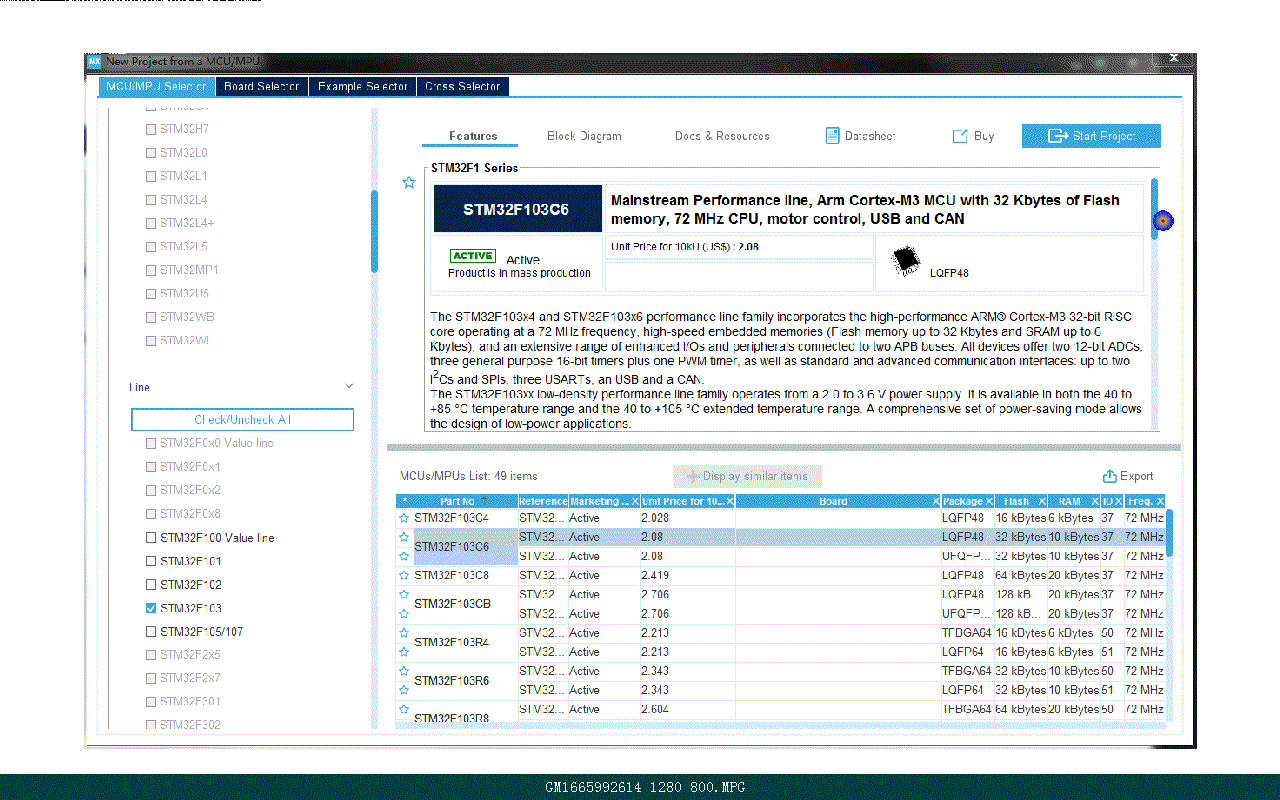
Task: Click the series filter panel scrollbar
Action: [374, 231]
